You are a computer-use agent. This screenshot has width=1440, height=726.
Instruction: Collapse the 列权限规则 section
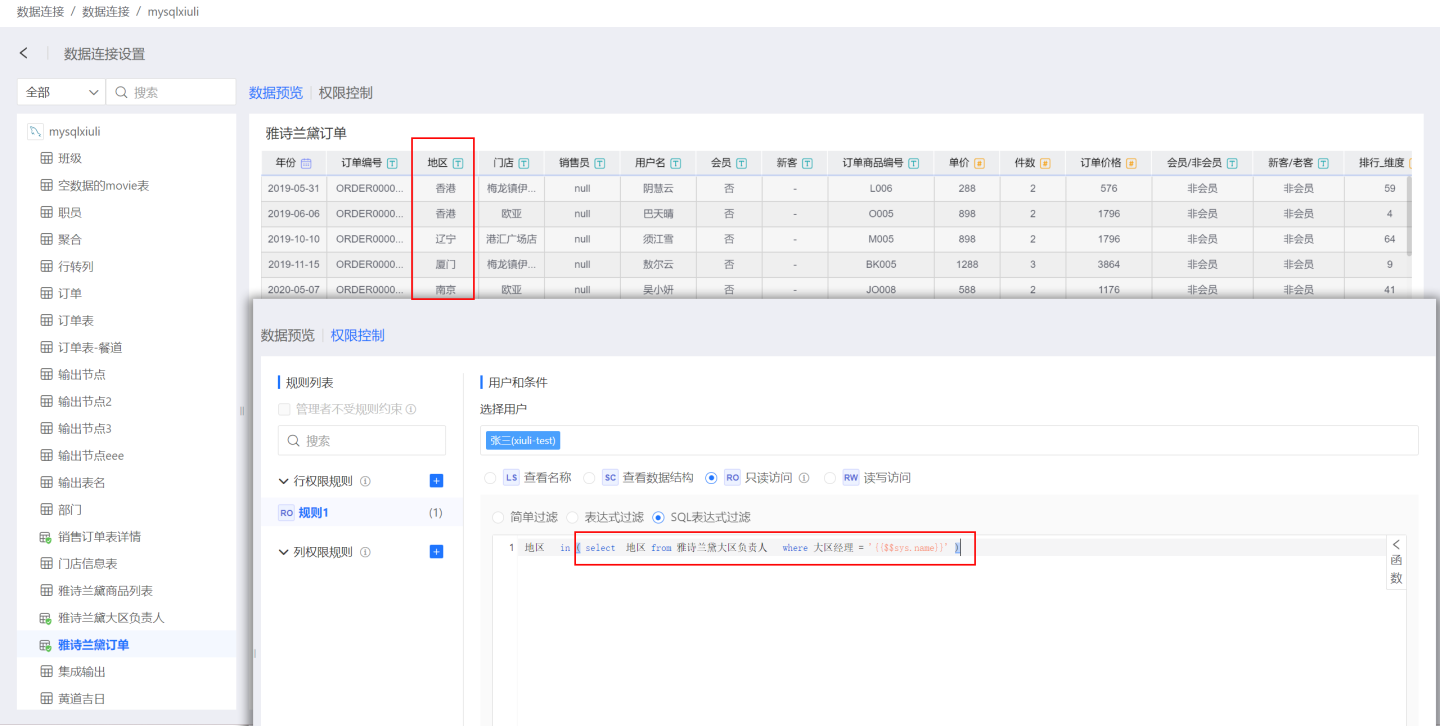click(x=284, y=552)
